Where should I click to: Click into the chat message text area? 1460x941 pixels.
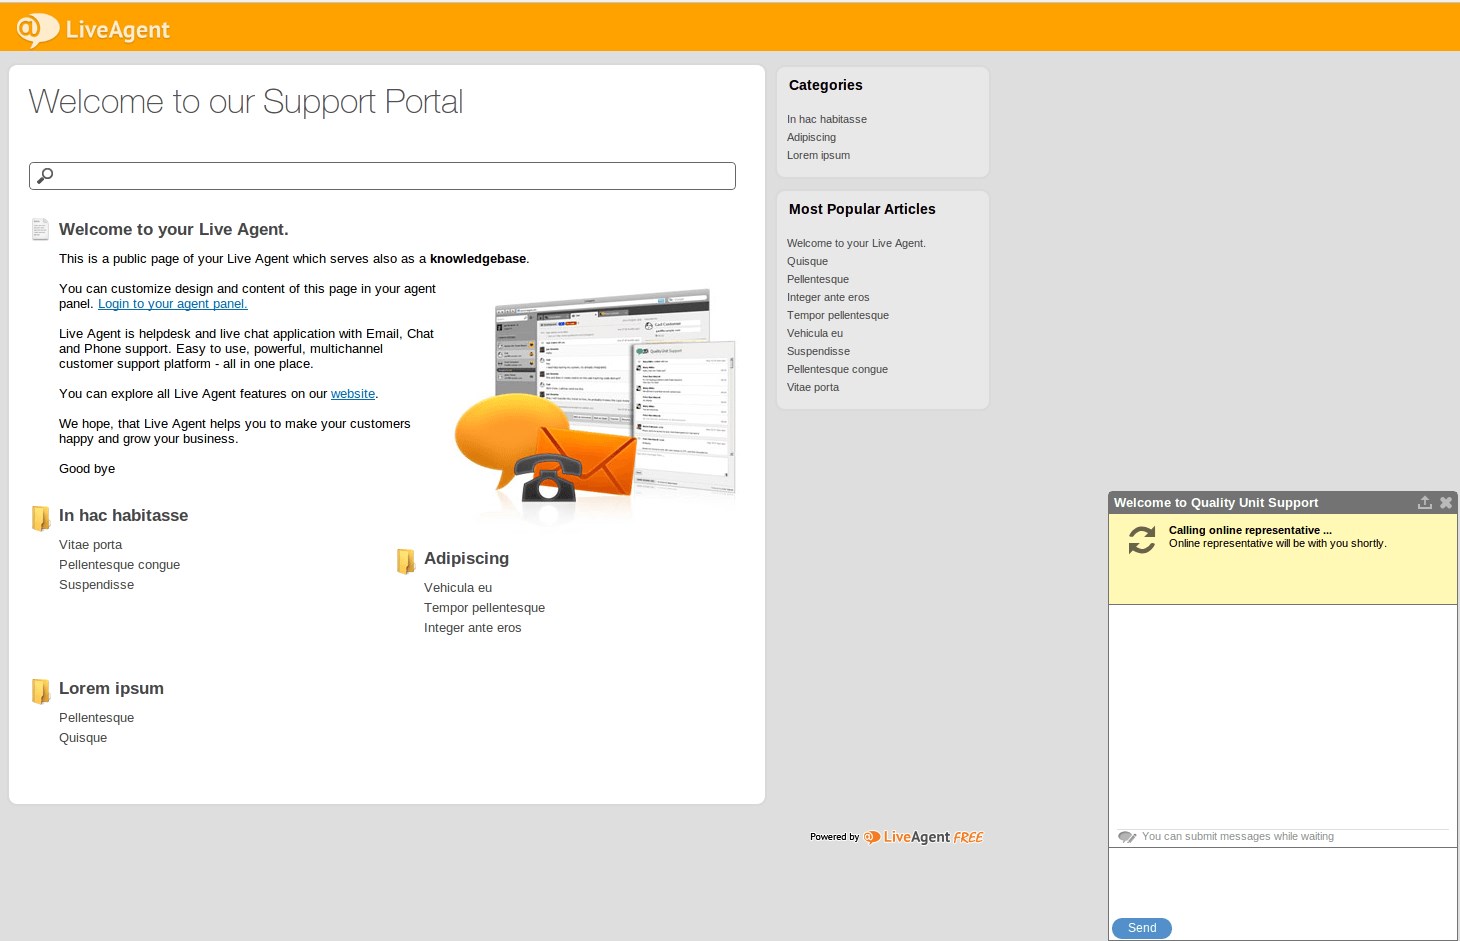(x=1283, y=881)
